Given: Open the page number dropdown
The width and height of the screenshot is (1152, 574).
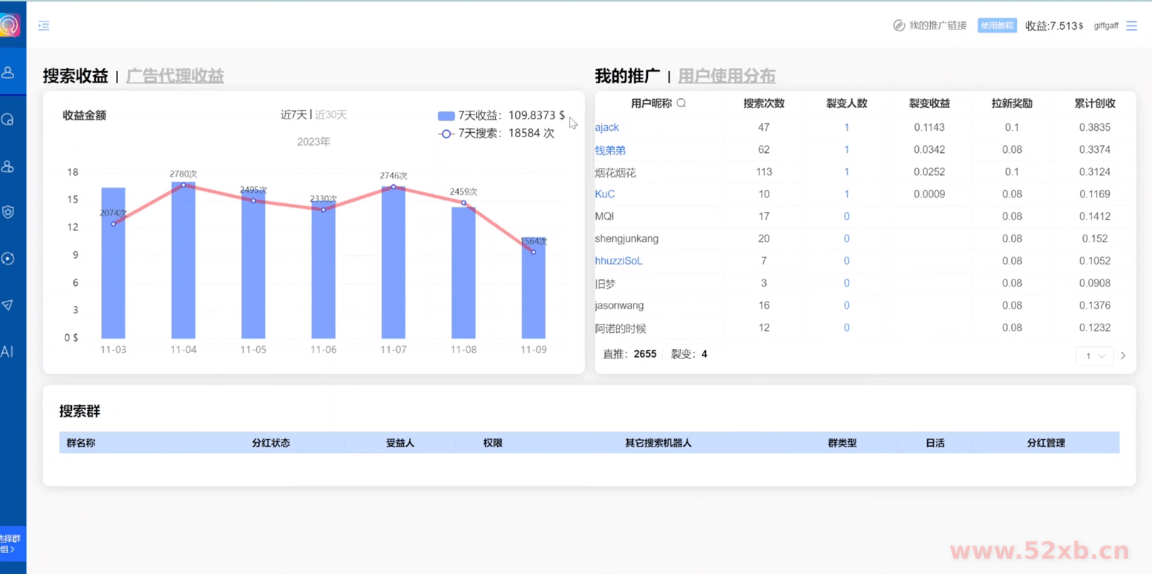Looking at the screenshot, I should coord(1095,356).
